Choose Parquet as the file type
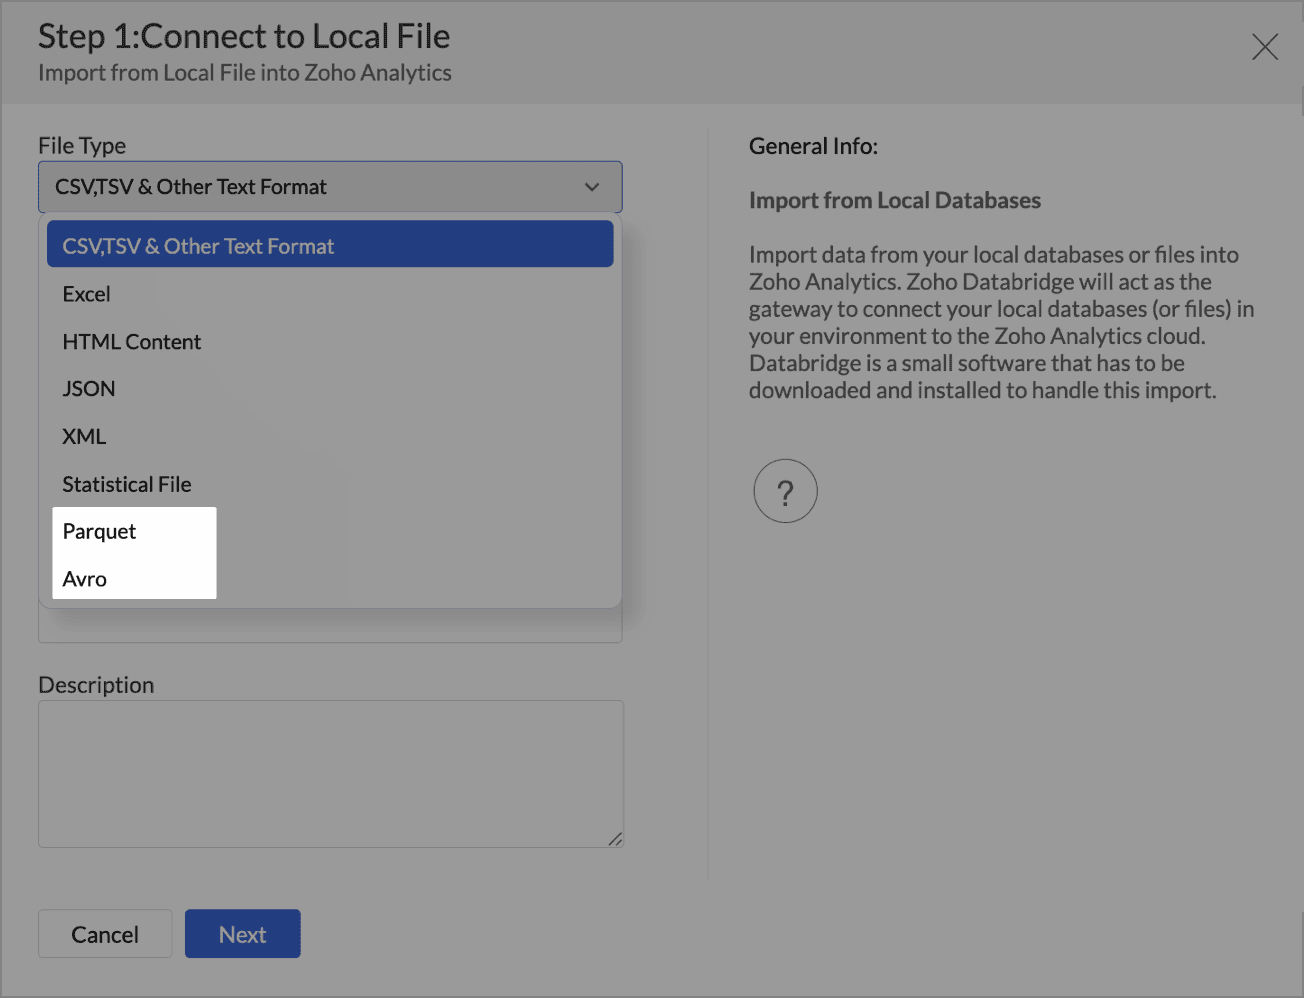 pyautogui.click(x=100, y=532)
